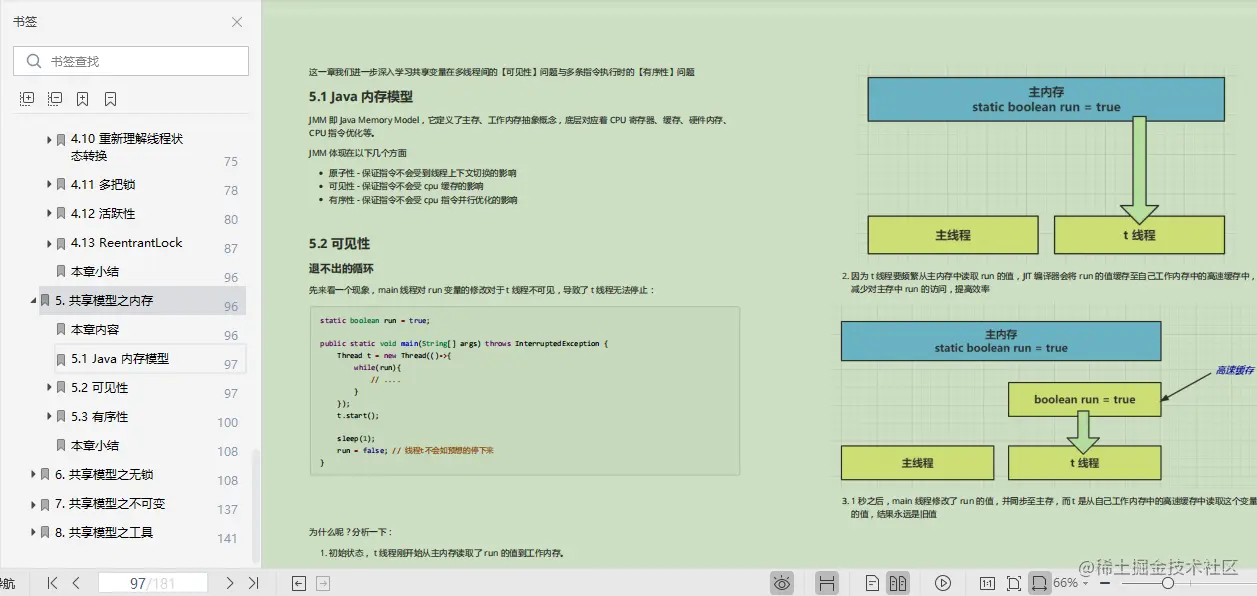Toggle eye protection reading mode
Image resolution: width=1257 pixels, height=596 pixels.
point(781,582)
